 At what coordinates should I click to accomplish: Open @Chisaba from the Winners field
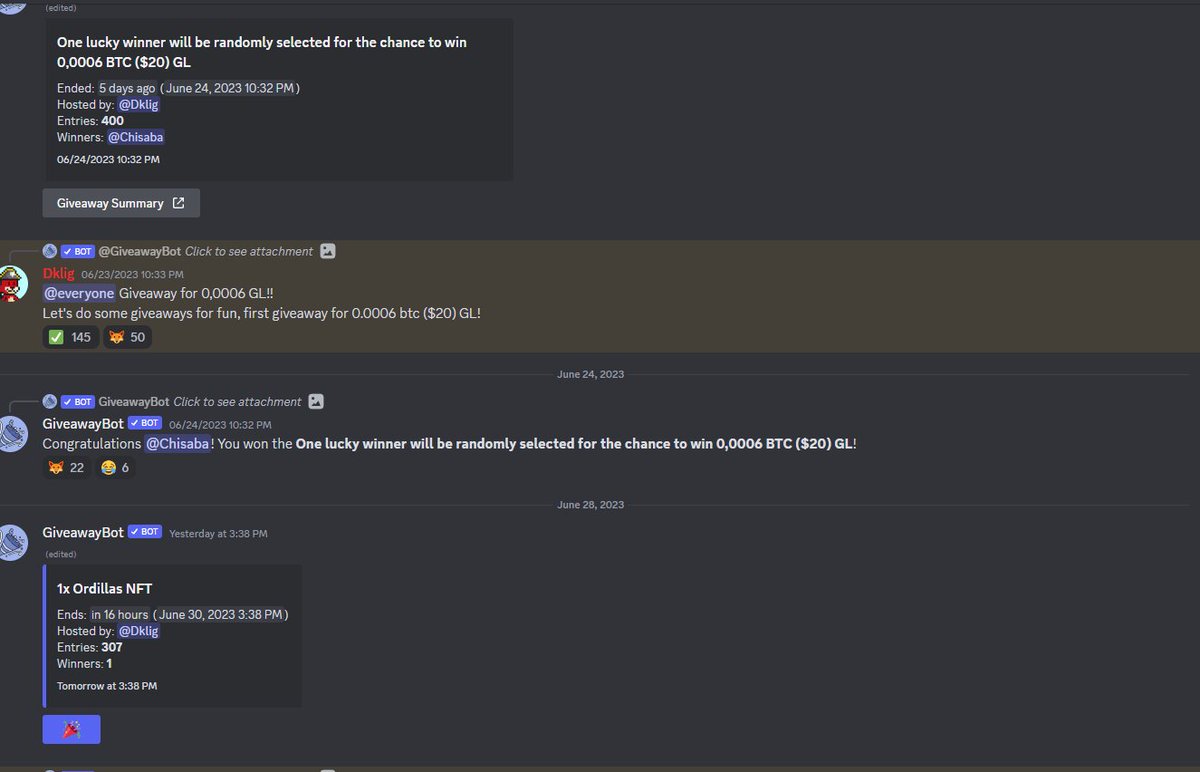tap(136, 137)
